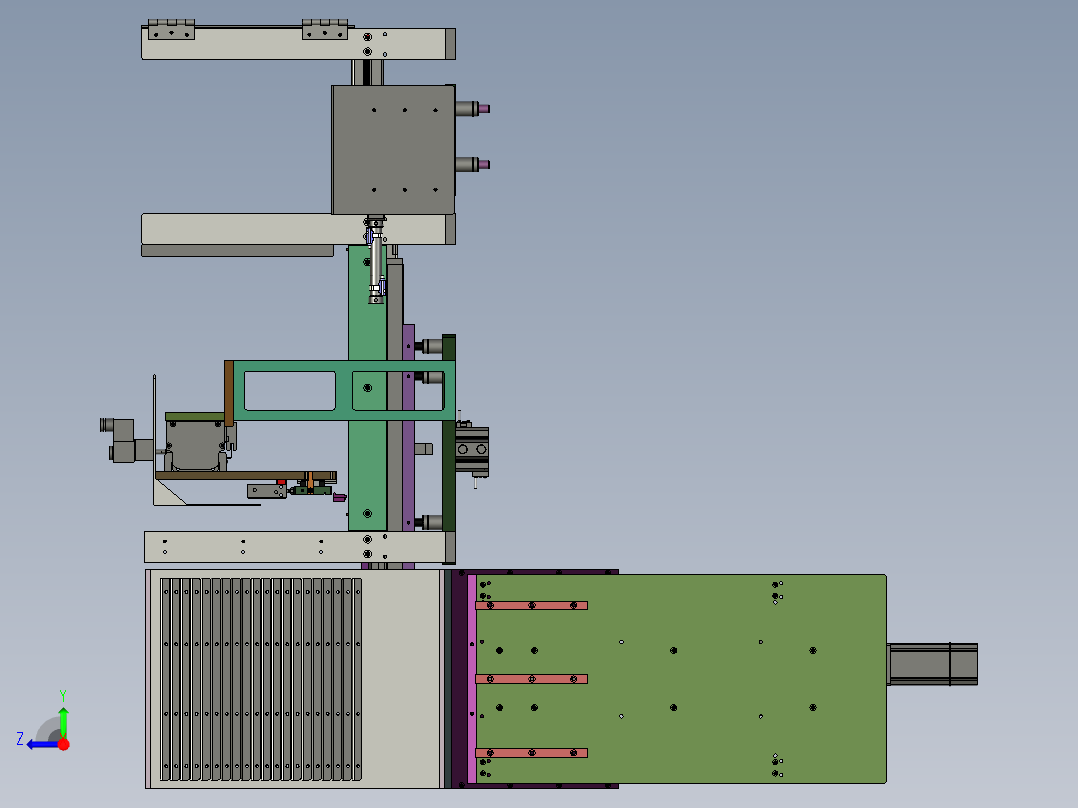Click the blue Z axis arrow of the triad

click(43, 744)
